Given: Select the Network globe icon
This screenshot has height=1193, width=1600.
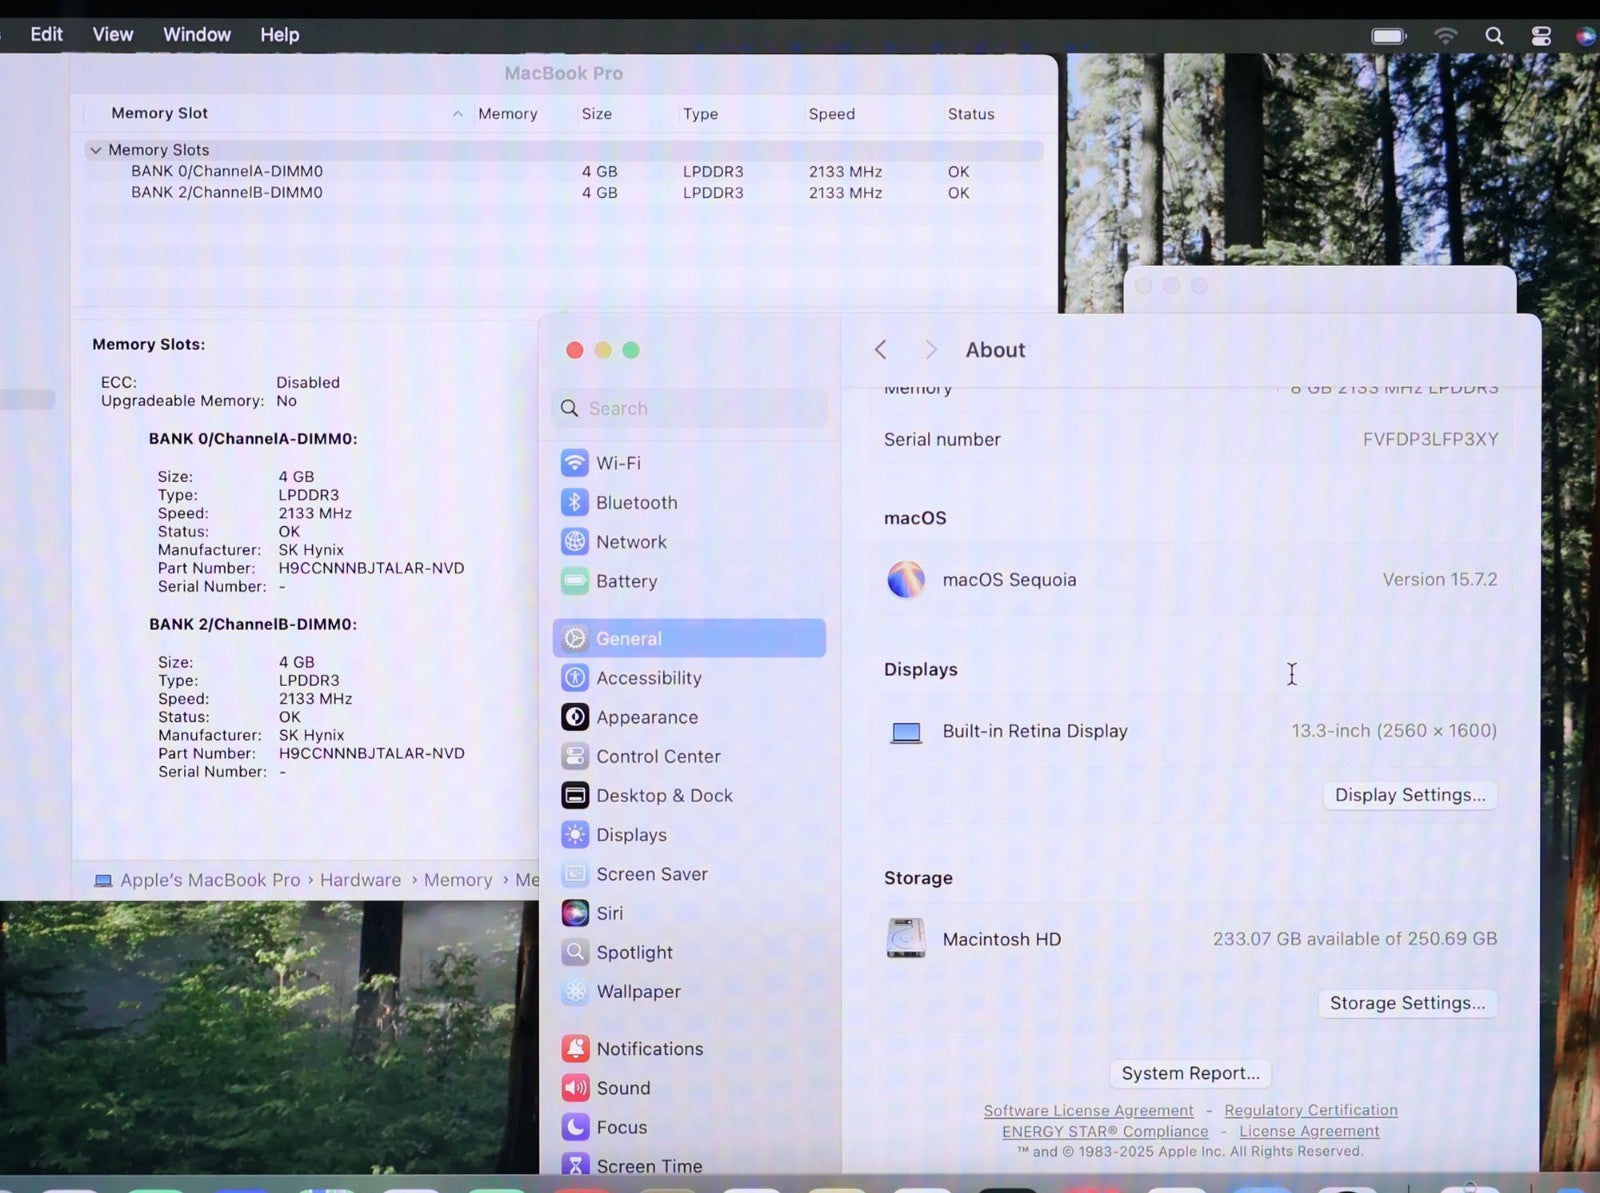Looking at the screenshot, I should pyautogui.click(x=575, y=542).
